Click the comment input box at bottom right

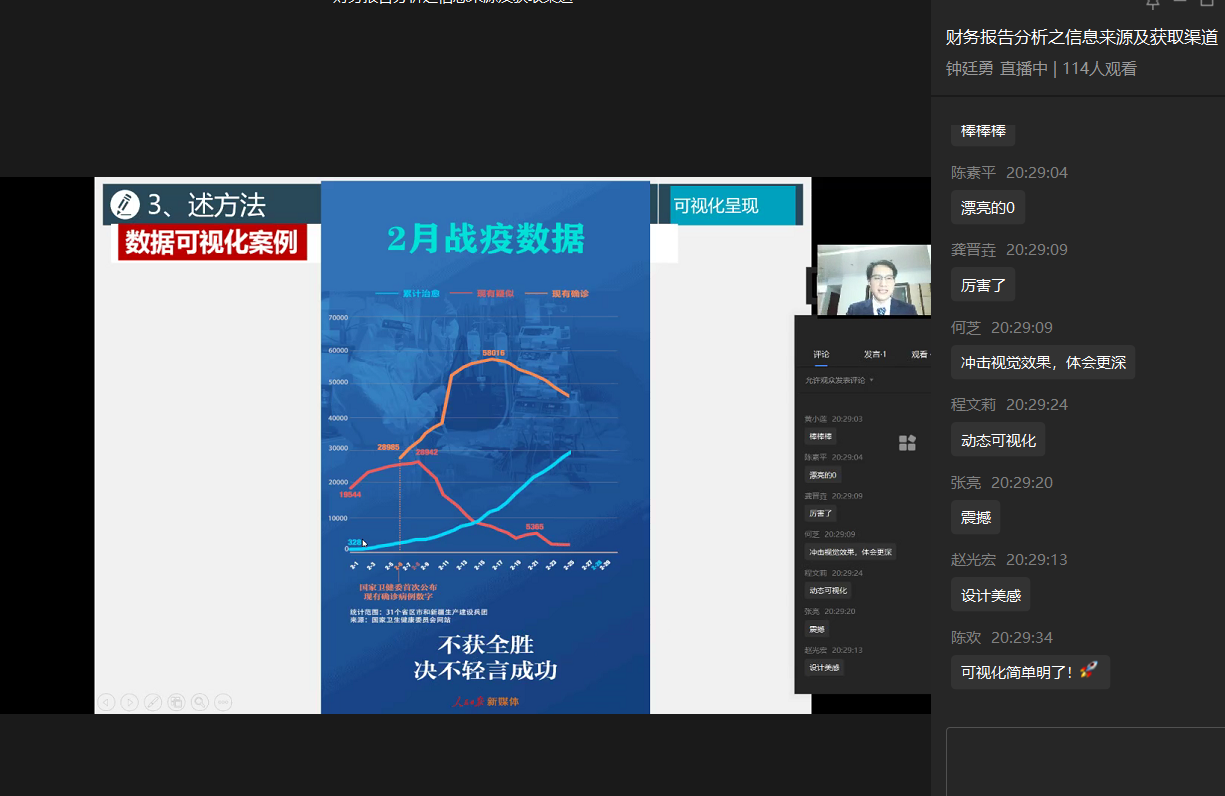pos(1085,762)
